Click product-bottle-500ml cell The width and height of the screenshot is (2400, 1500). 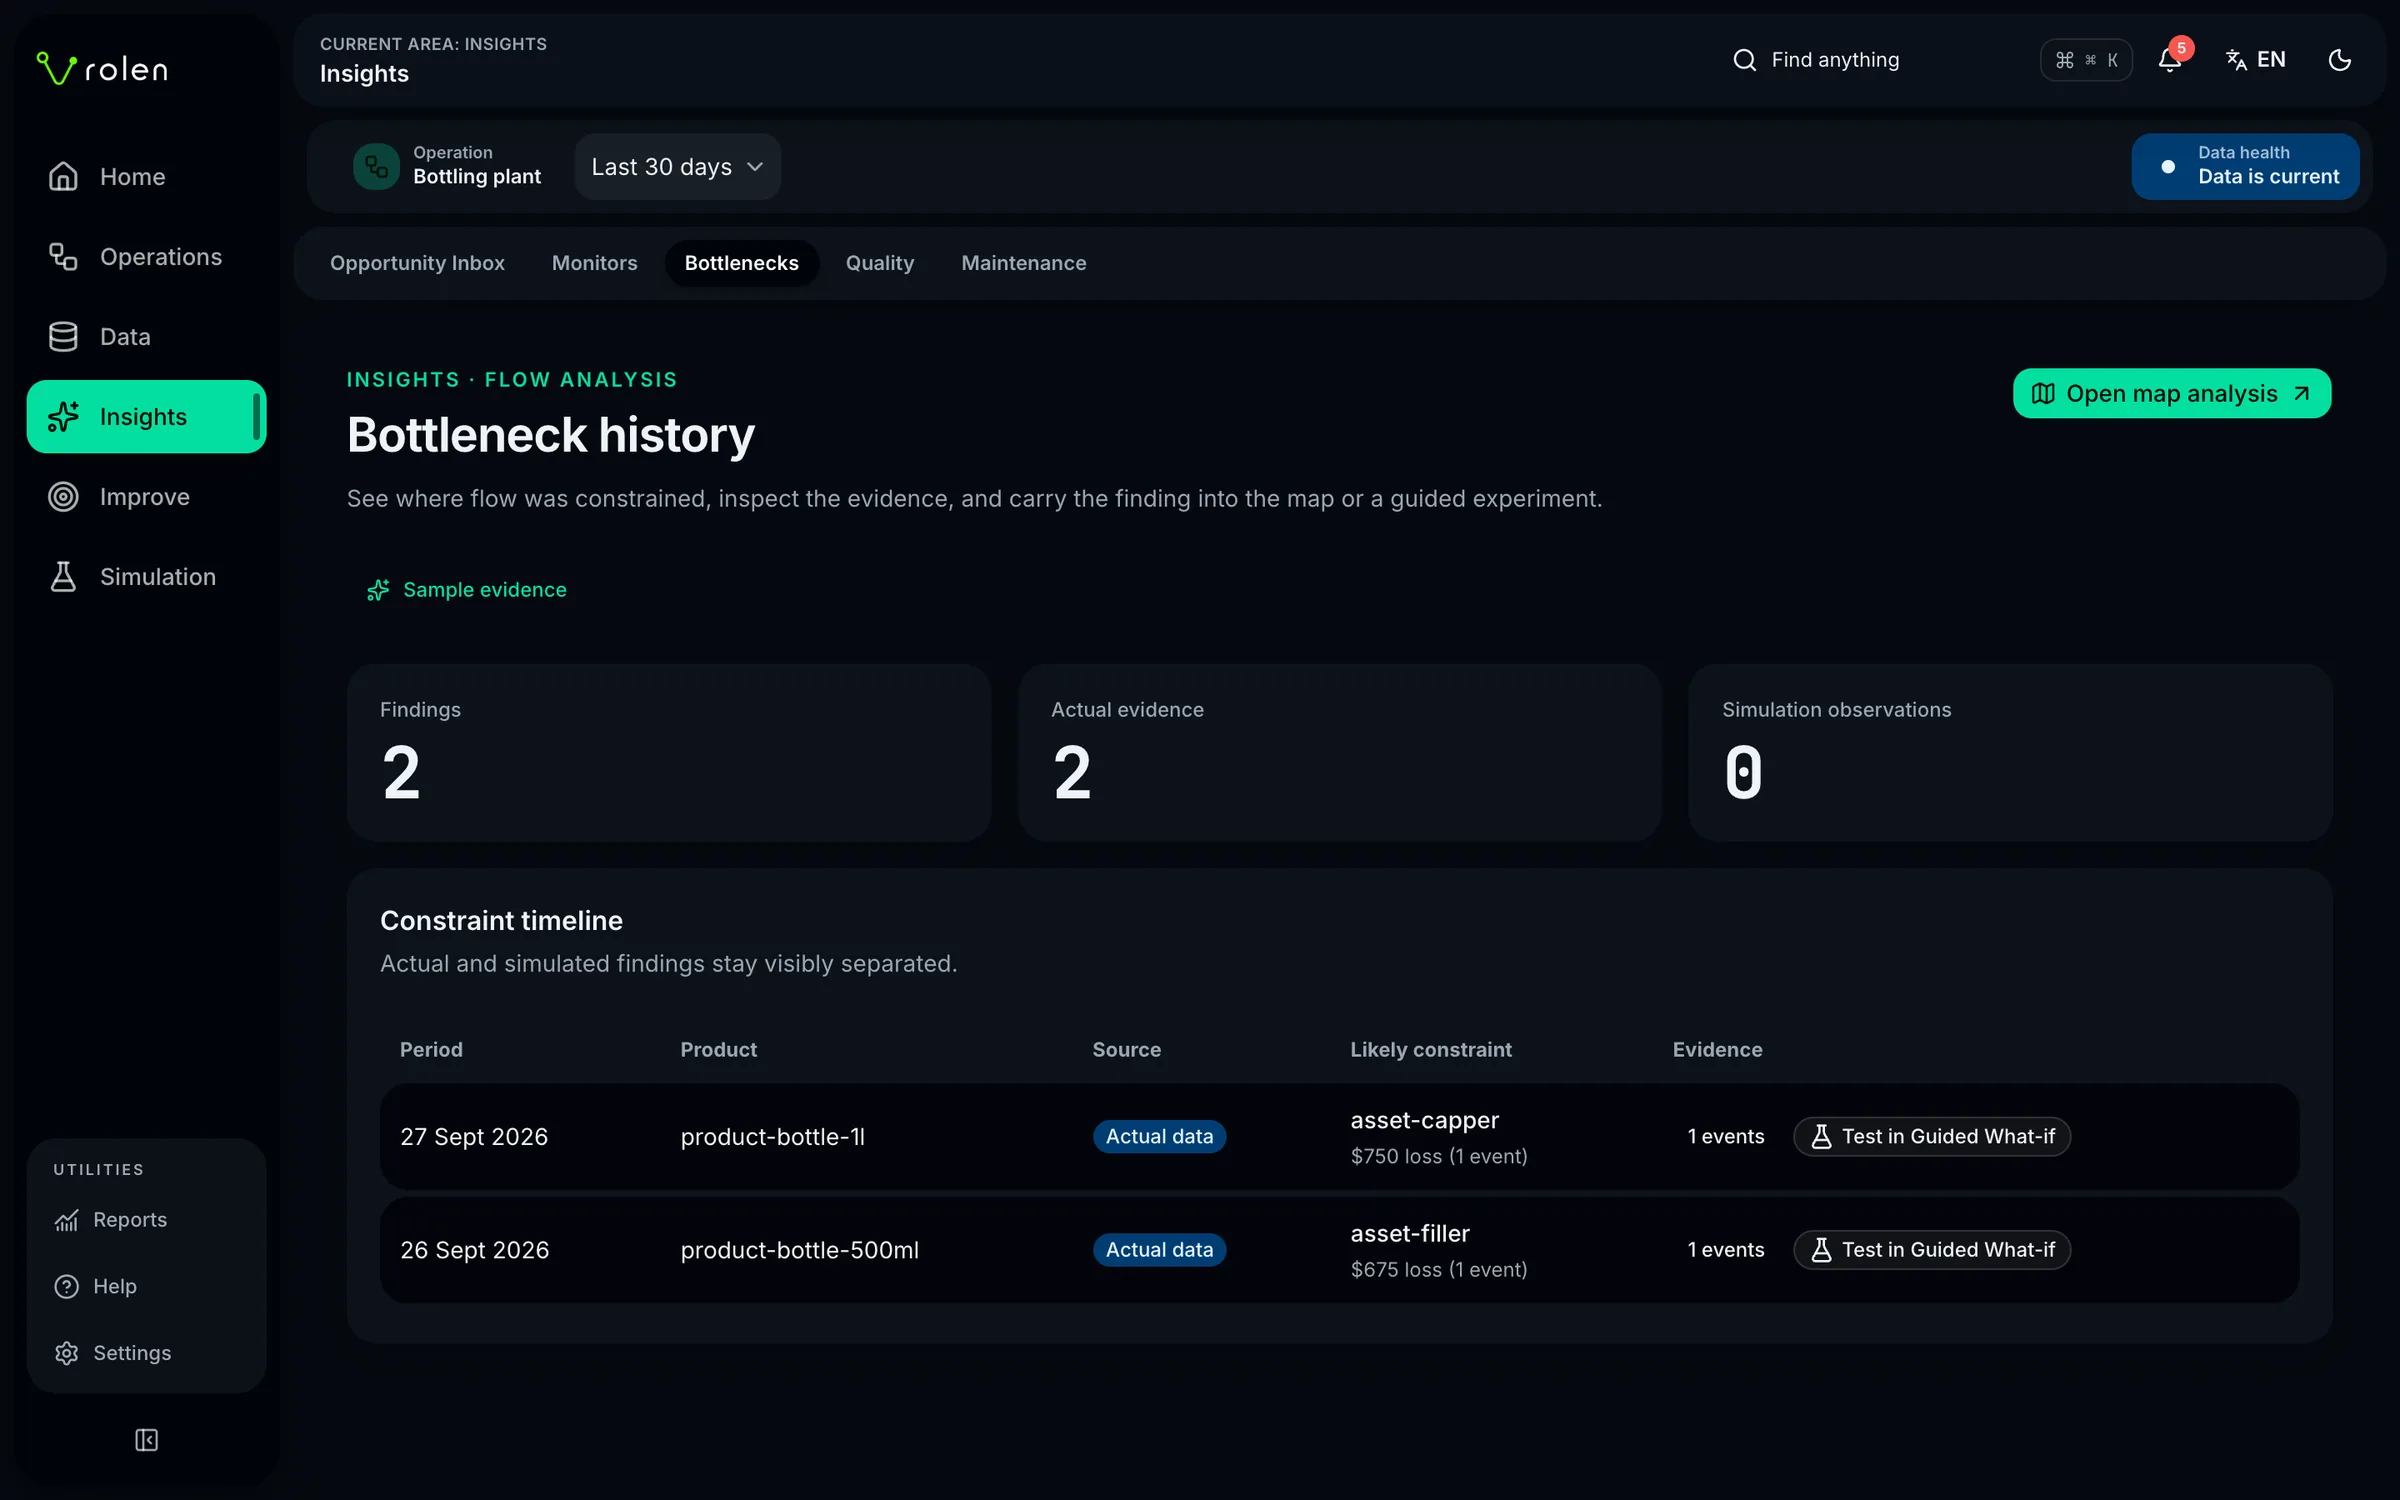799,1250
